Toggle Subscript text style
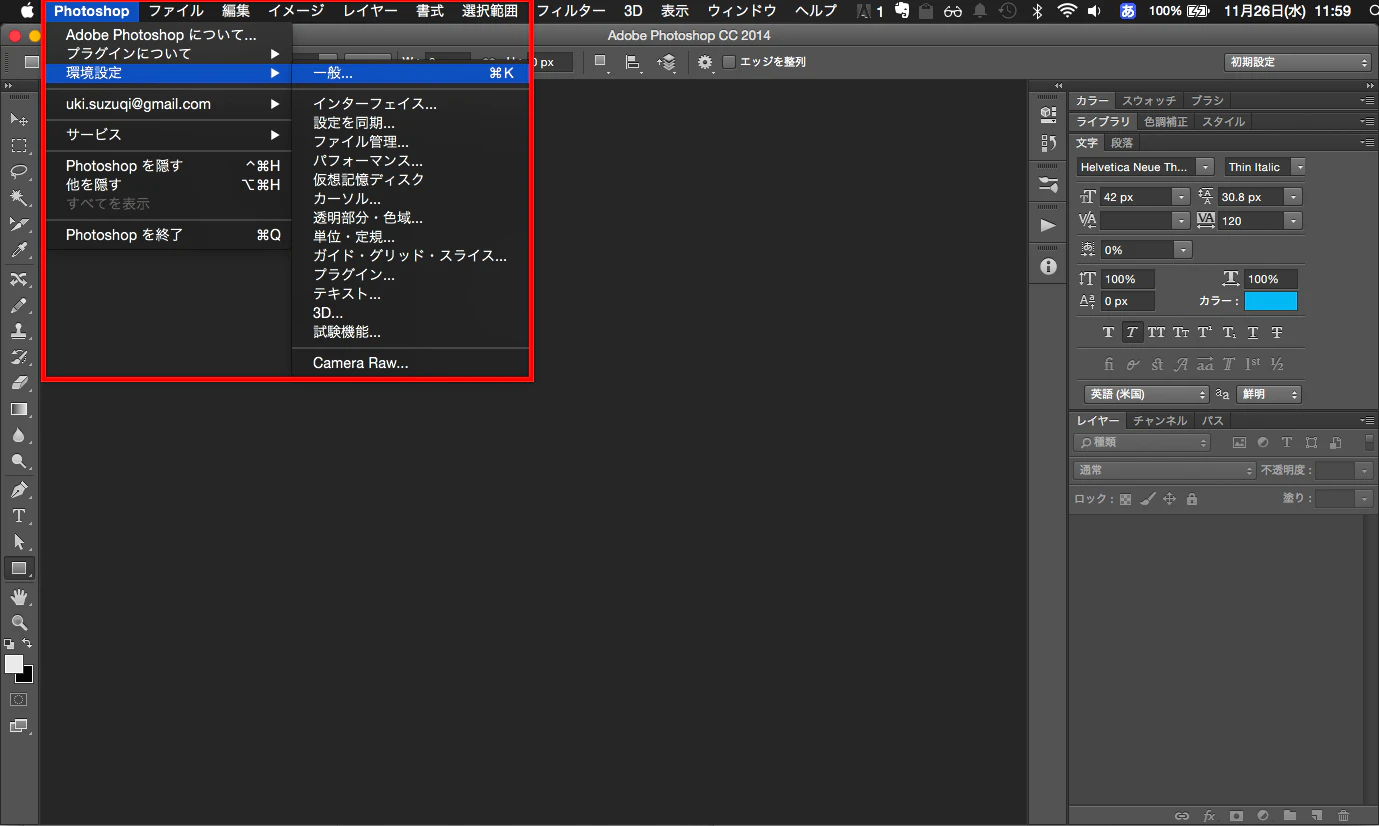Screen dimensions: 1379x826 [1229, 333]
